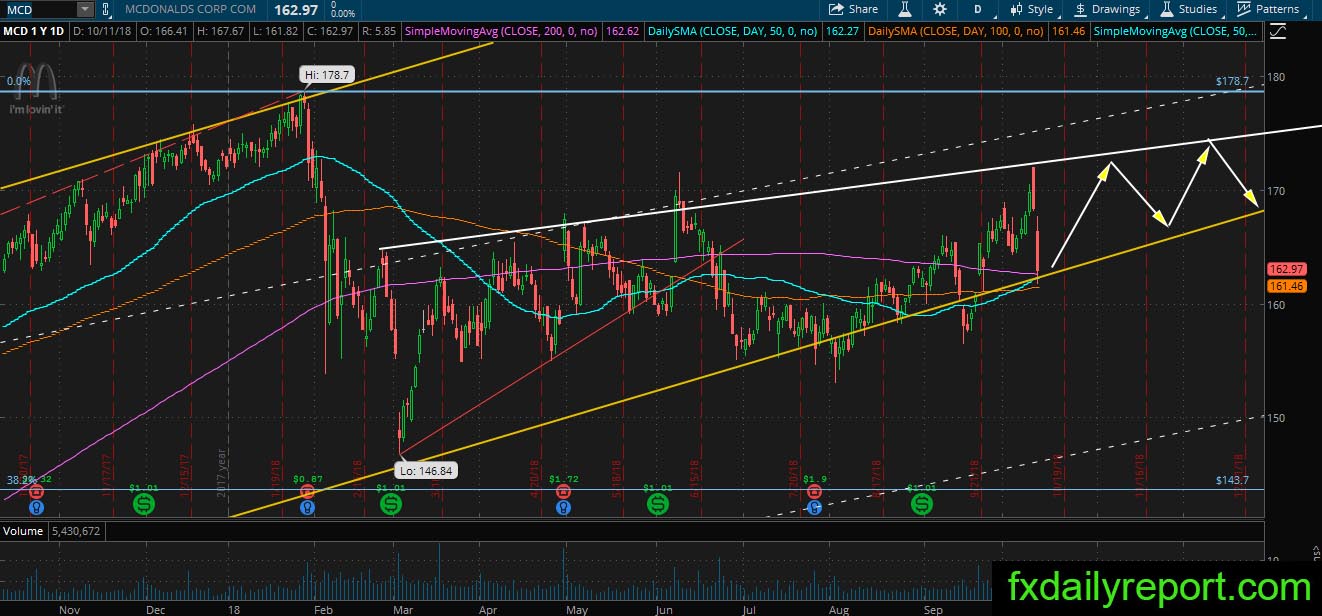
Task: Click the MCD symbol input field
Action: (37, 9)
